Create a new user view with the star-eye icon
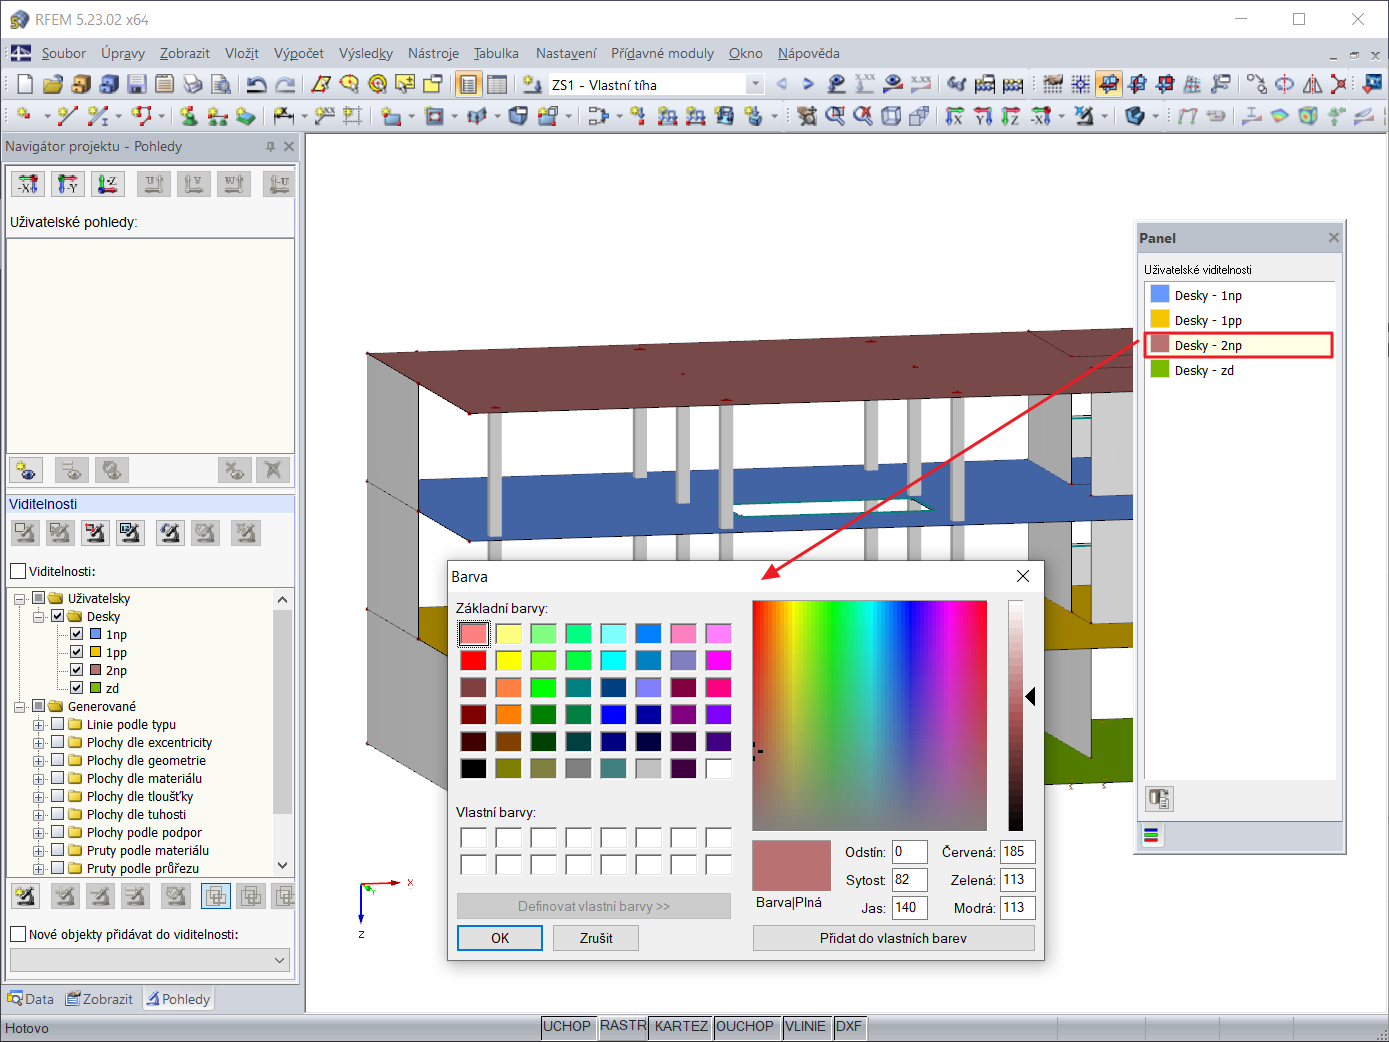 [x=26, y=470]
